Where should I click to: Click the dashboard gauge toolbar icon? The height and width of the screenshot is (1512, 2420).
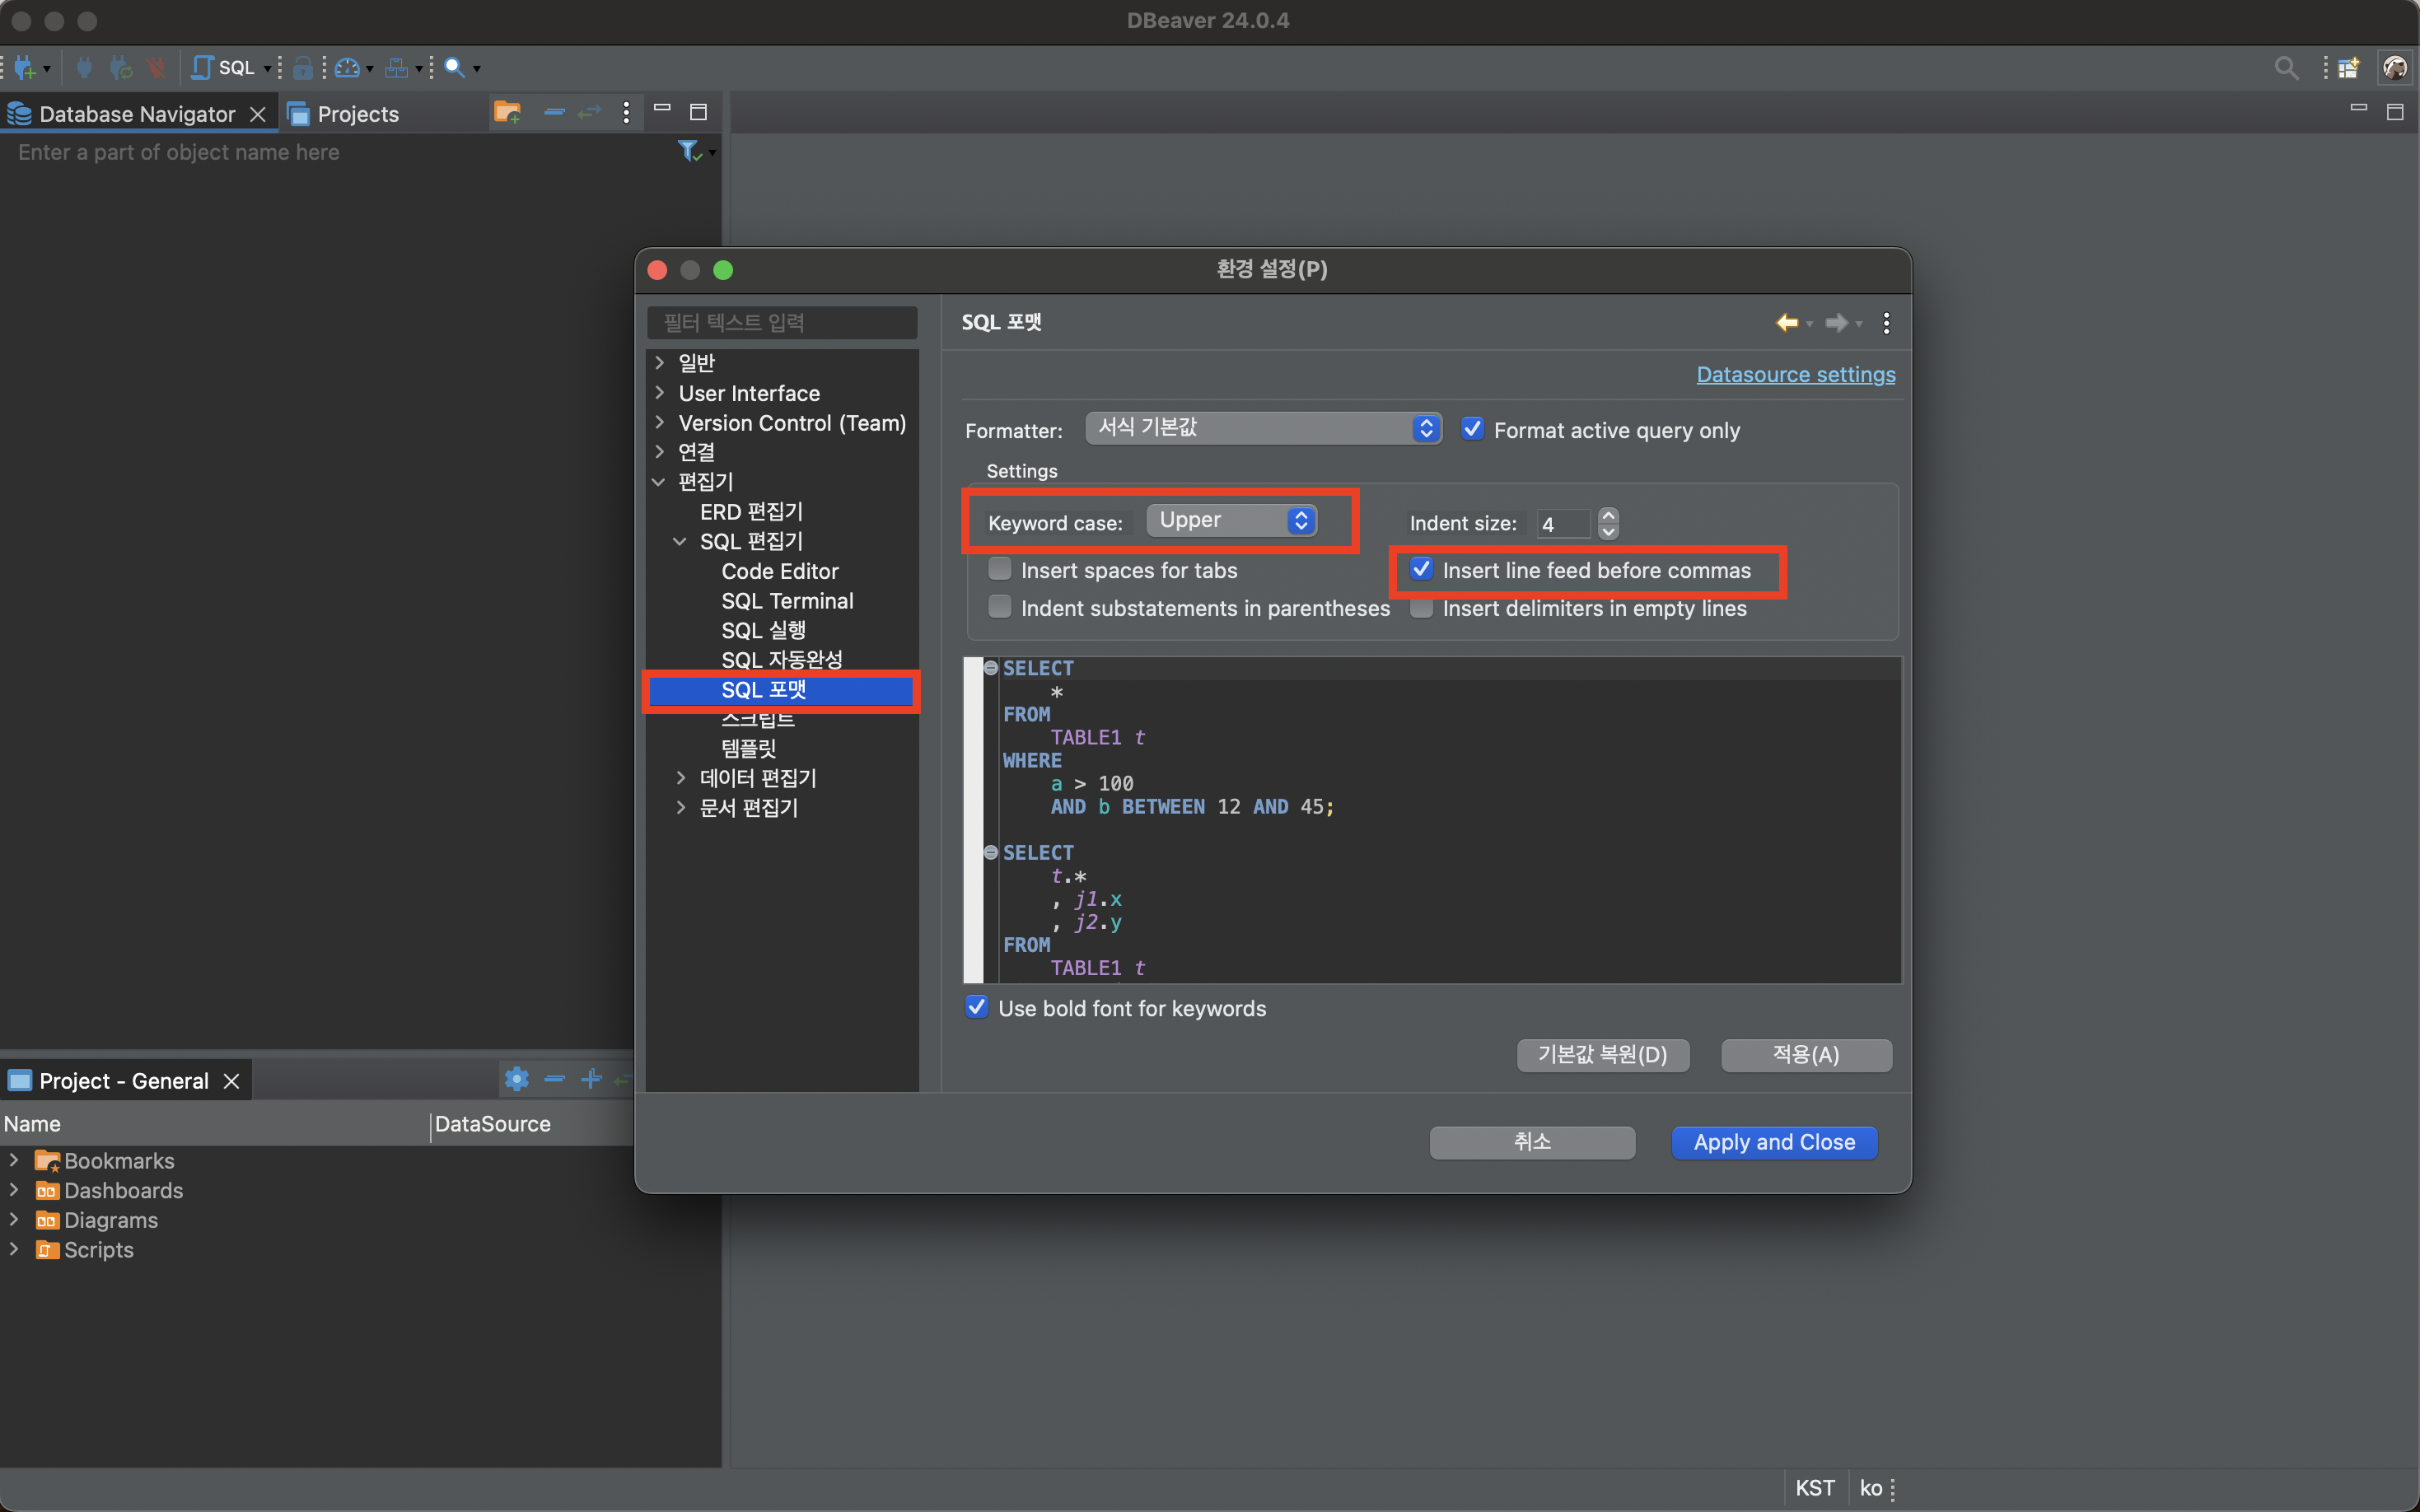(347, 68)
